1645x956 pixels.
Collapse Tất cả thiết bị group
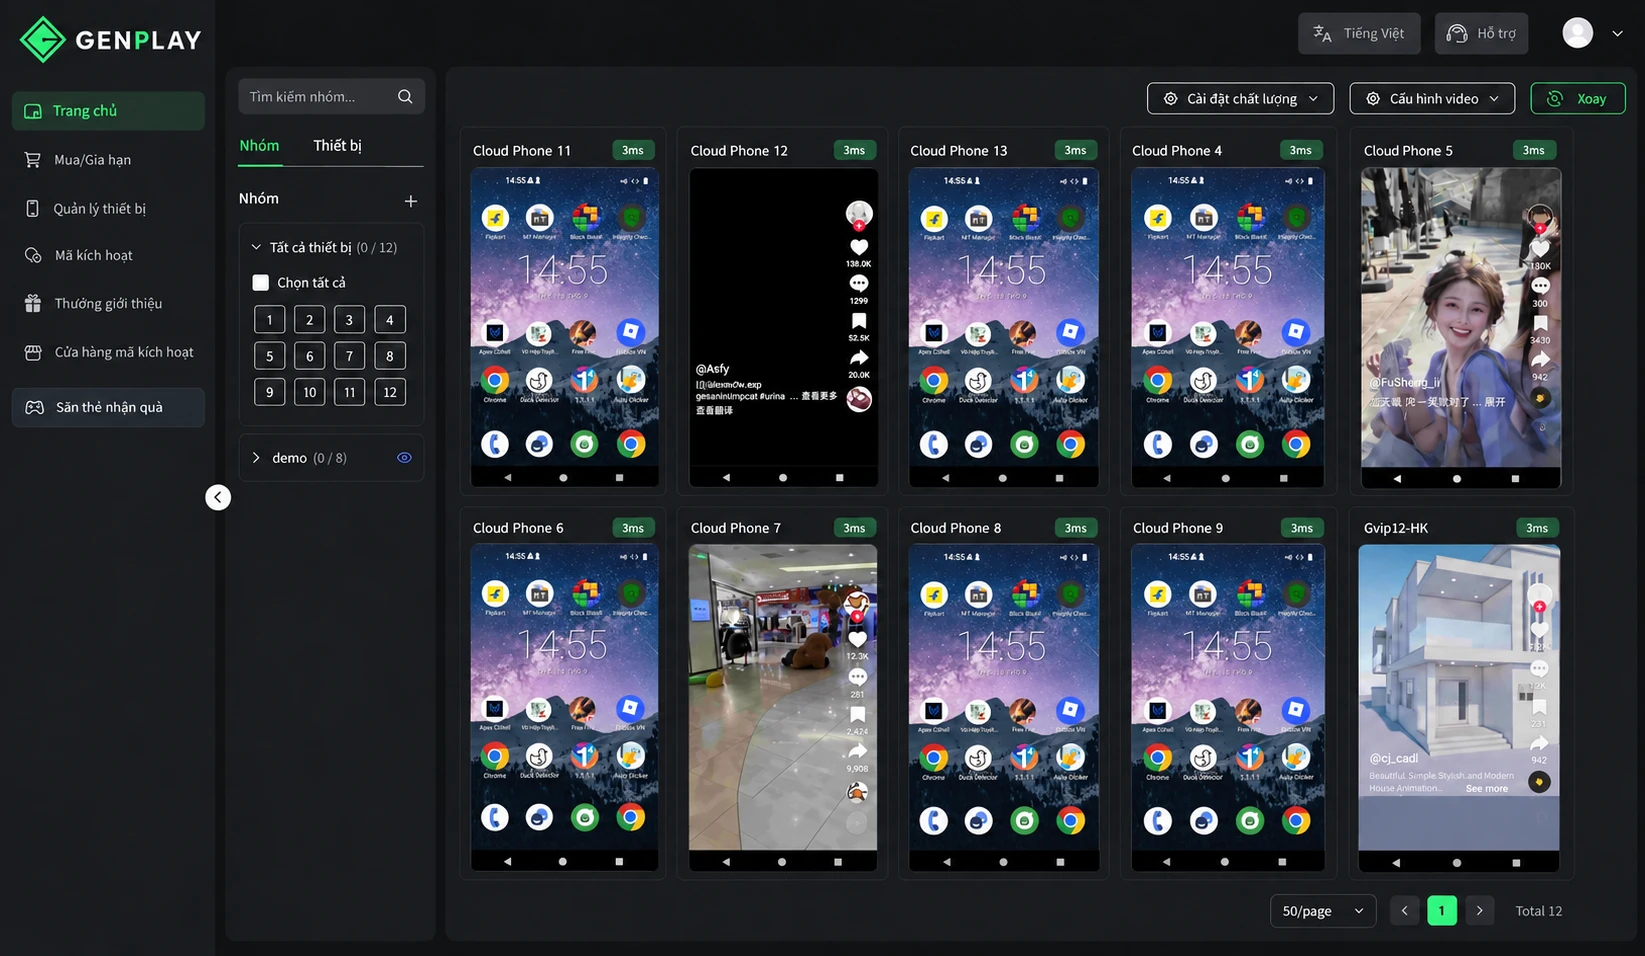(x=256, y=247)
